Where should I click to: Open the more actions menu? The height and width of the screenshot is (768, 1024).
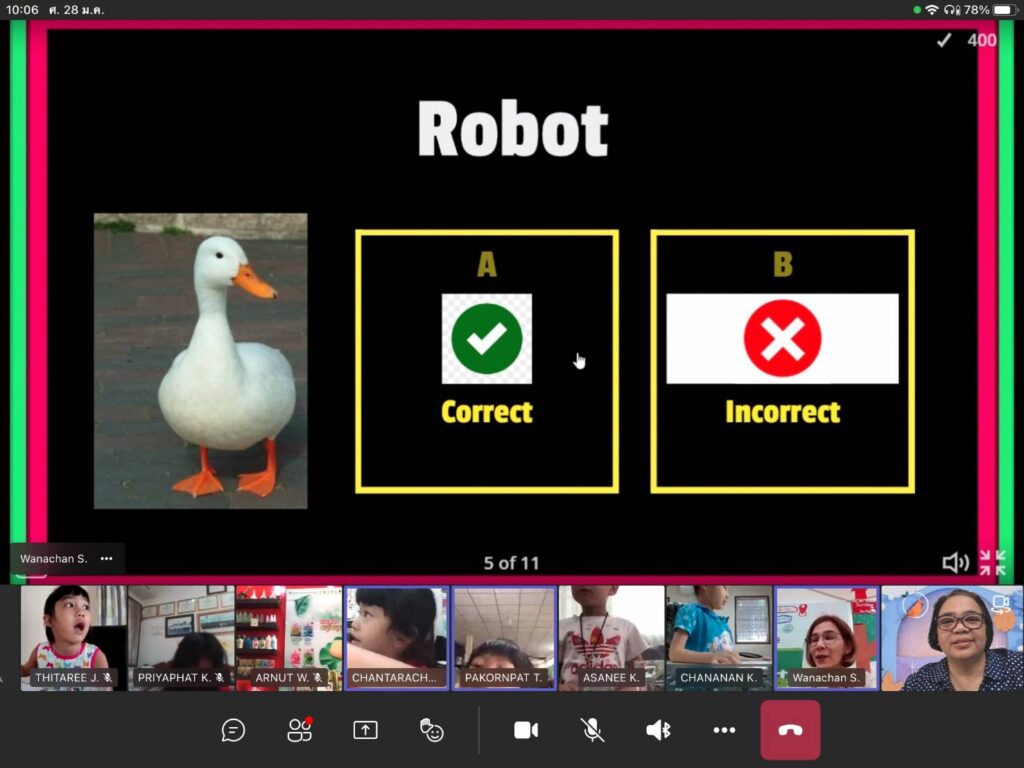724,730
